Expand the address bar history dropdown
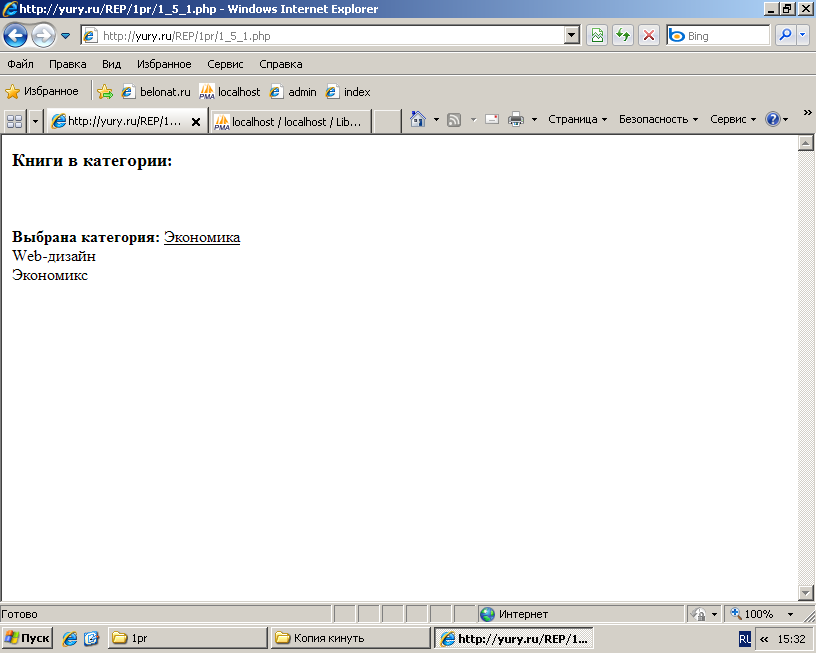The image size is (816, 653). click(572, 36)
